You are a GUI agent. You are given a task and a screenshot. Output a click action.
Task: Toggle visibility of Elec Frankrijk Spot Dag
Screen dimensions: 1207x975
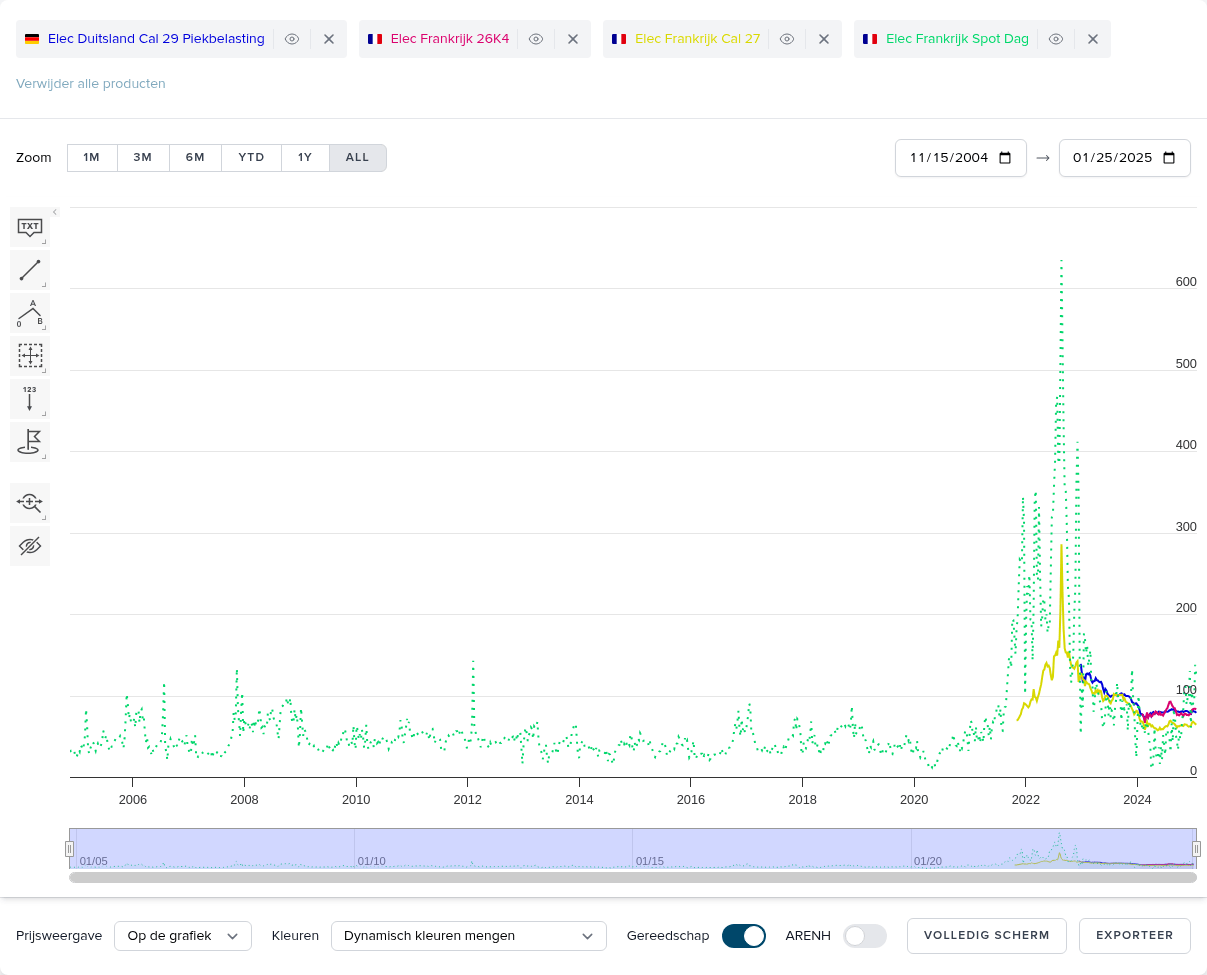pyautogui.click(x=1056, y=39)
